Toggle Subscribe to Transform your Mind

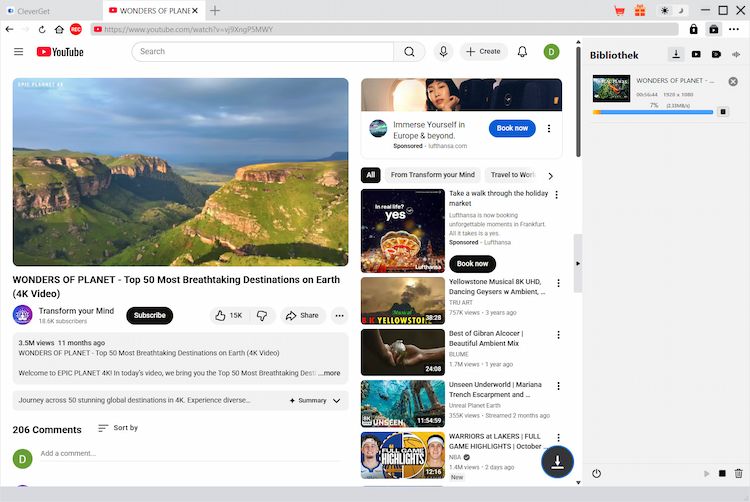(149, 315)
